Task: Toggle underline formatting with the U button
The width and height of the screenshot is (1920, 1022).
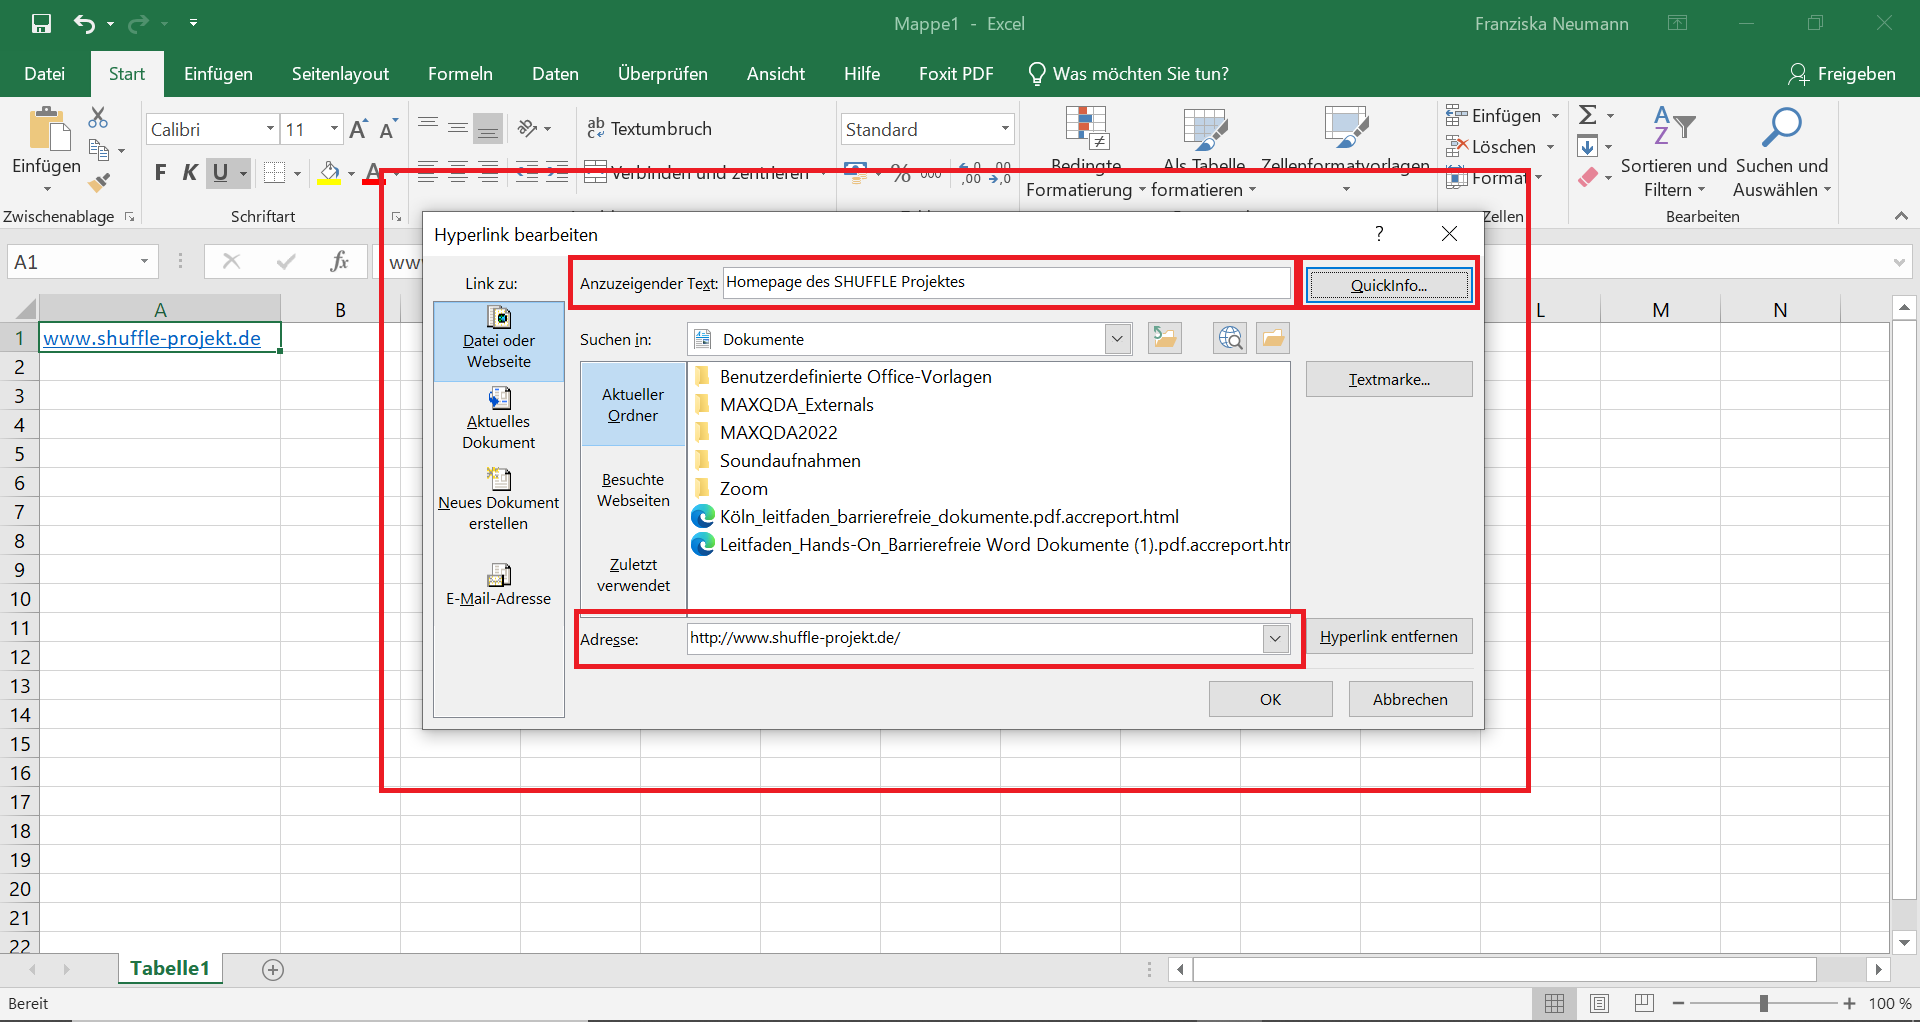Action: [x=221, y=172]
